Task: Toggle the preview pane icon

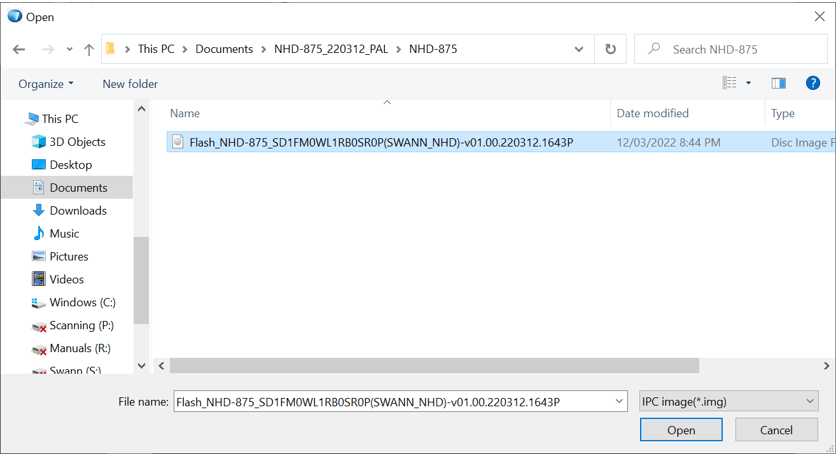Action: point(778,84)
